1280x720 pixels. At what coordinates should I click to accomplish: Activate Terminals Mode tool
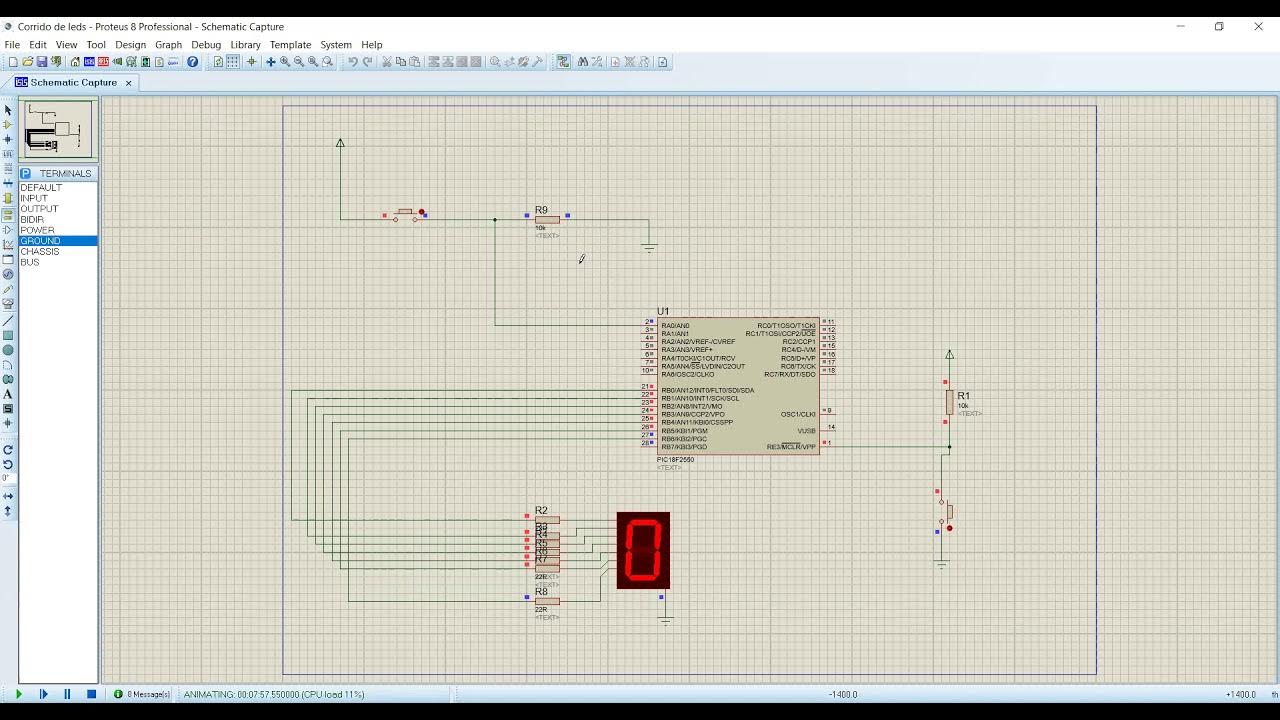pyautogui.click(x=8, y=213)
